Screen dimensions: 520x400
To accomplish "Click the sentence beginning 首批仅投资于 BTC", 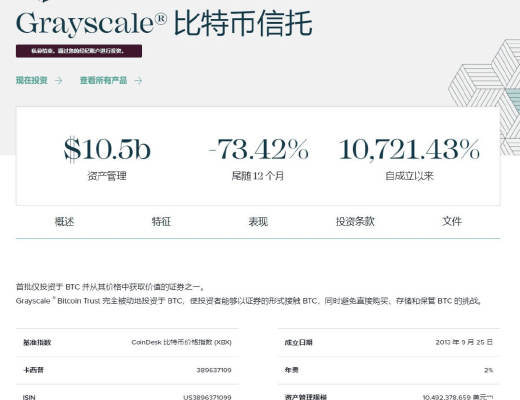I will pyautogui.click(x=110, y=287).
